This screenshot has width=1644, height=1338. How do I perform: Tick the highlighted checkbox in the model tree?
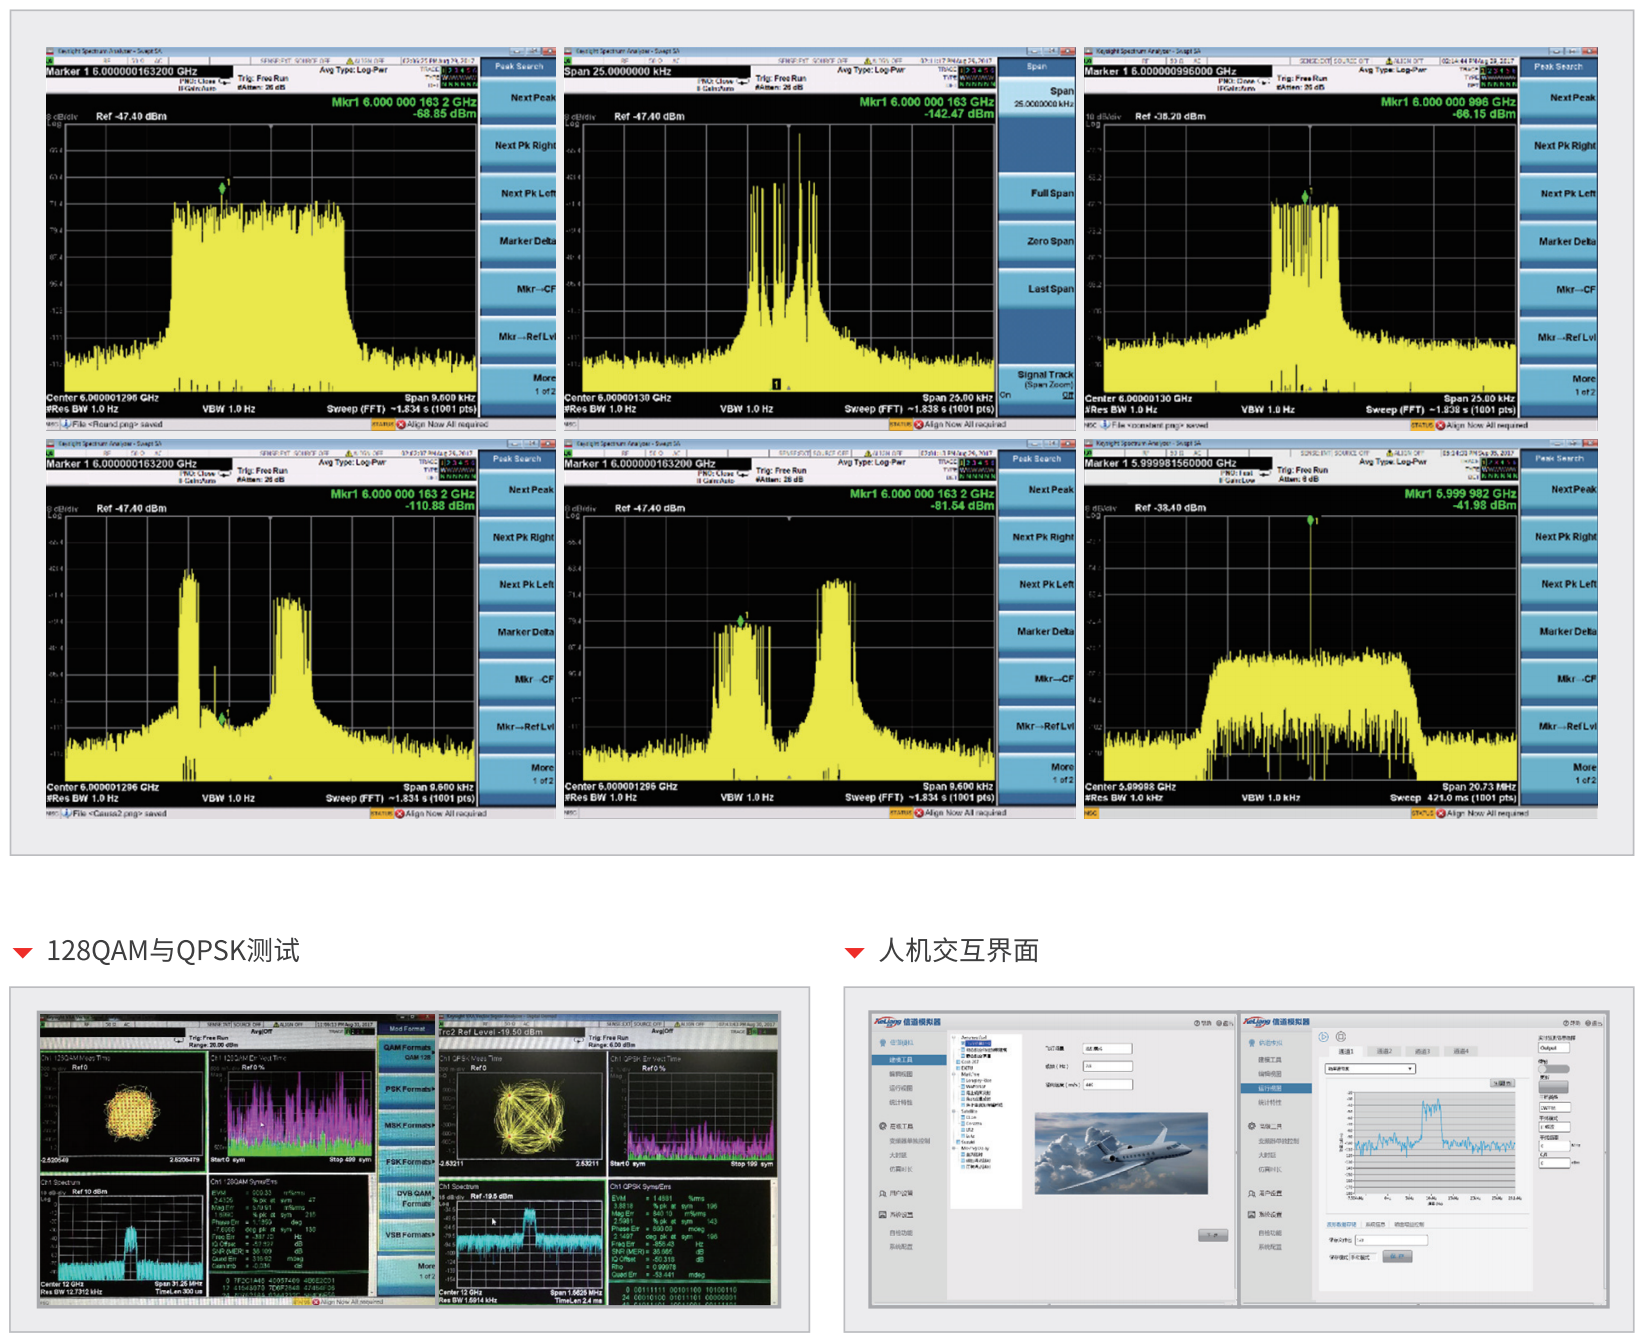[964, 1044]
